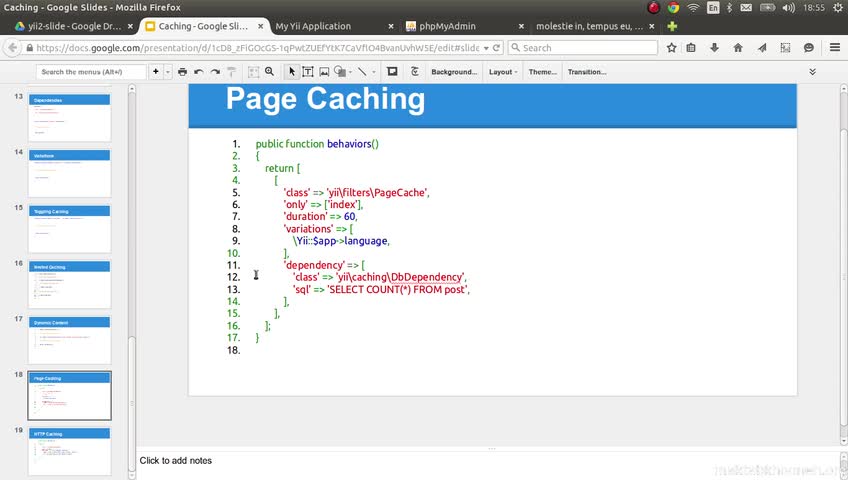Close the Caching - Google Slides tab
This screenshot has height=480, width=848.
click(x=261, y=26)
